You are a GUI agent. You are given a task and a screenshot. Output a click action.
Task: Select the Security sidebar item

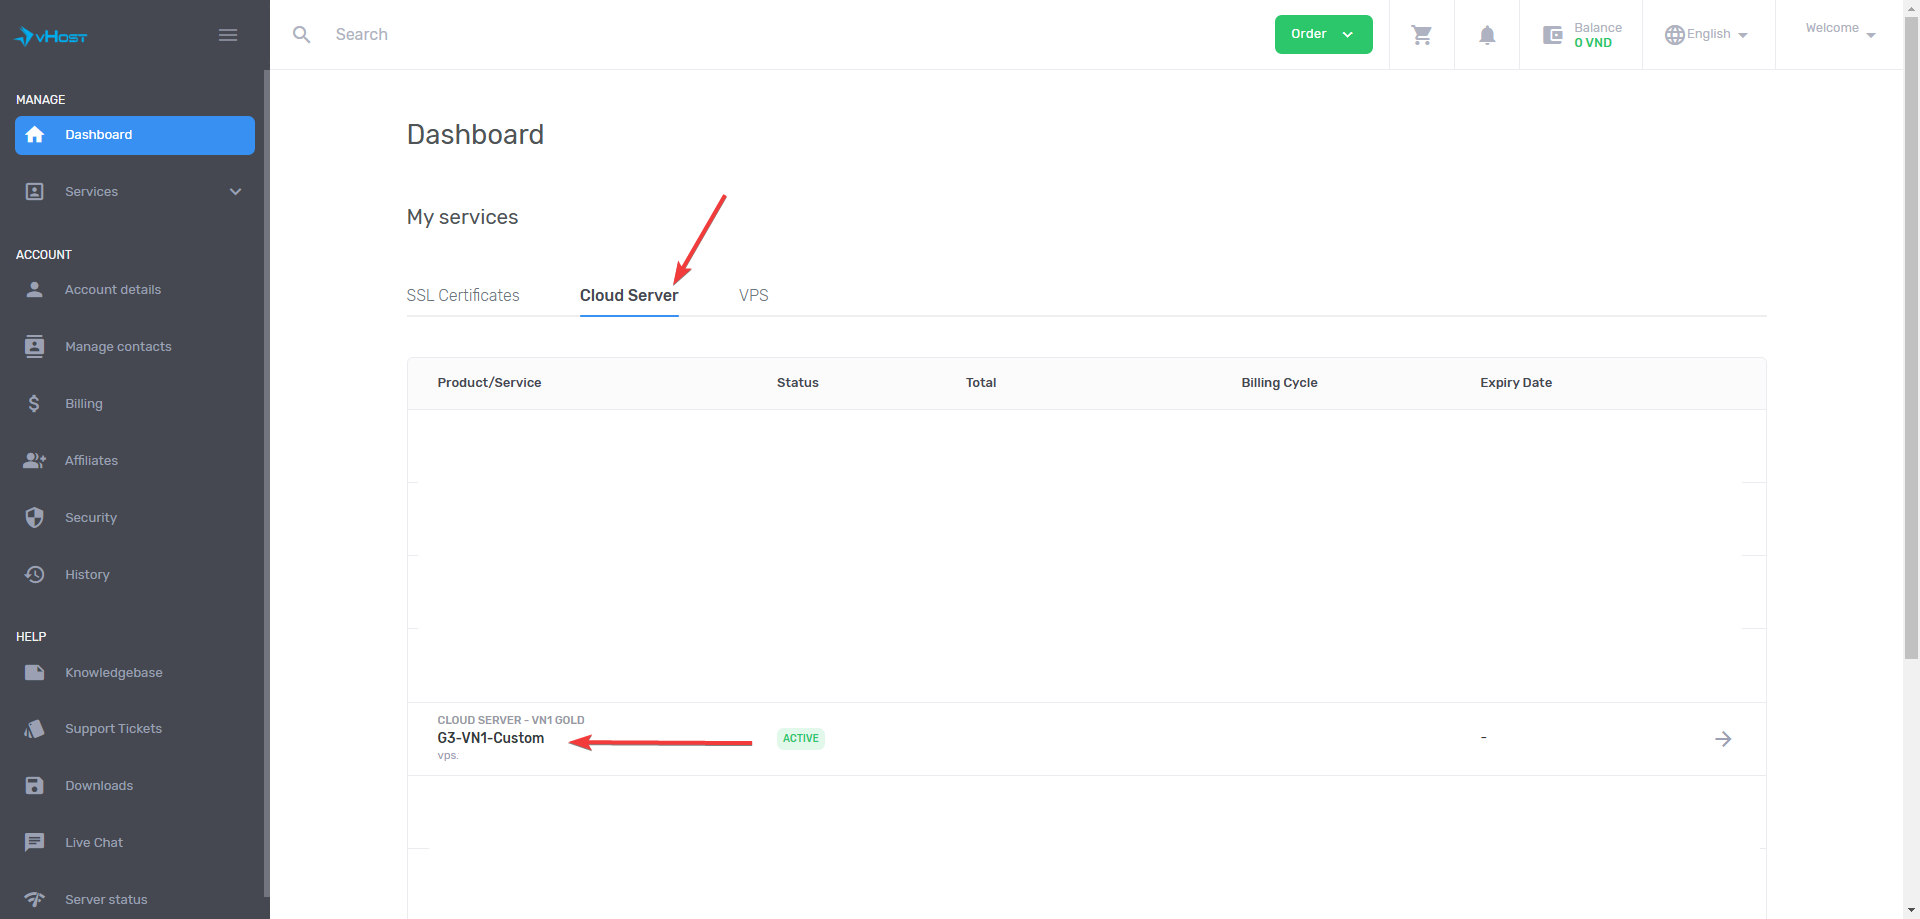tap(91, 517)
